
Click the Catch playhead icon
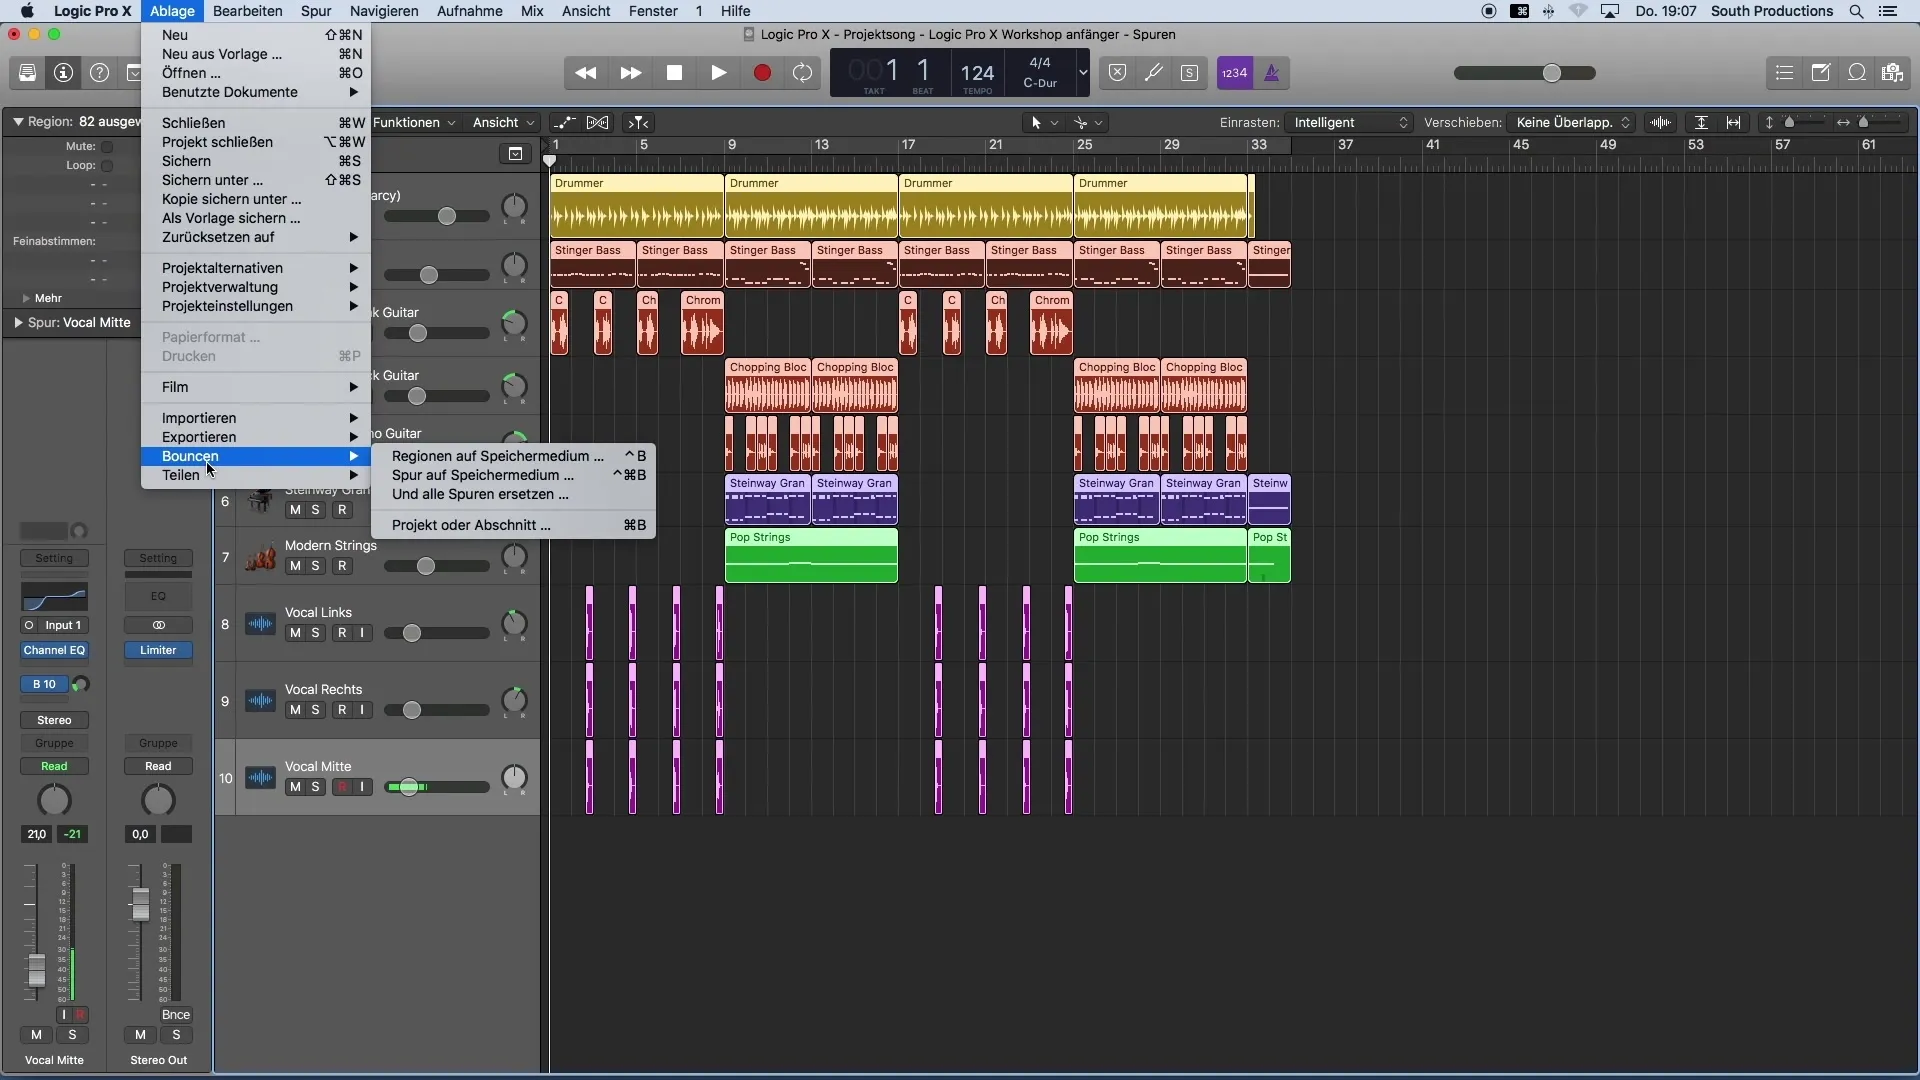point(638,123)
